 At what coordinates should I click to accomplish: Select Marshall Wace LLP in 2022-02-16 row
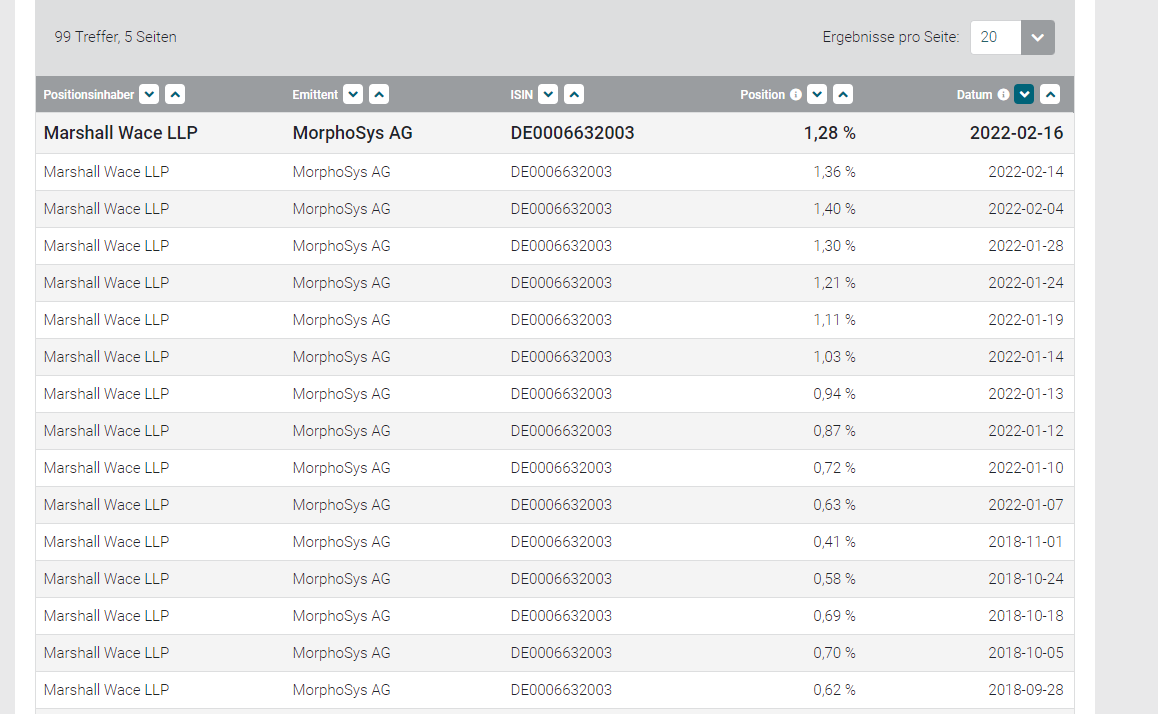[x=120, y=133]
